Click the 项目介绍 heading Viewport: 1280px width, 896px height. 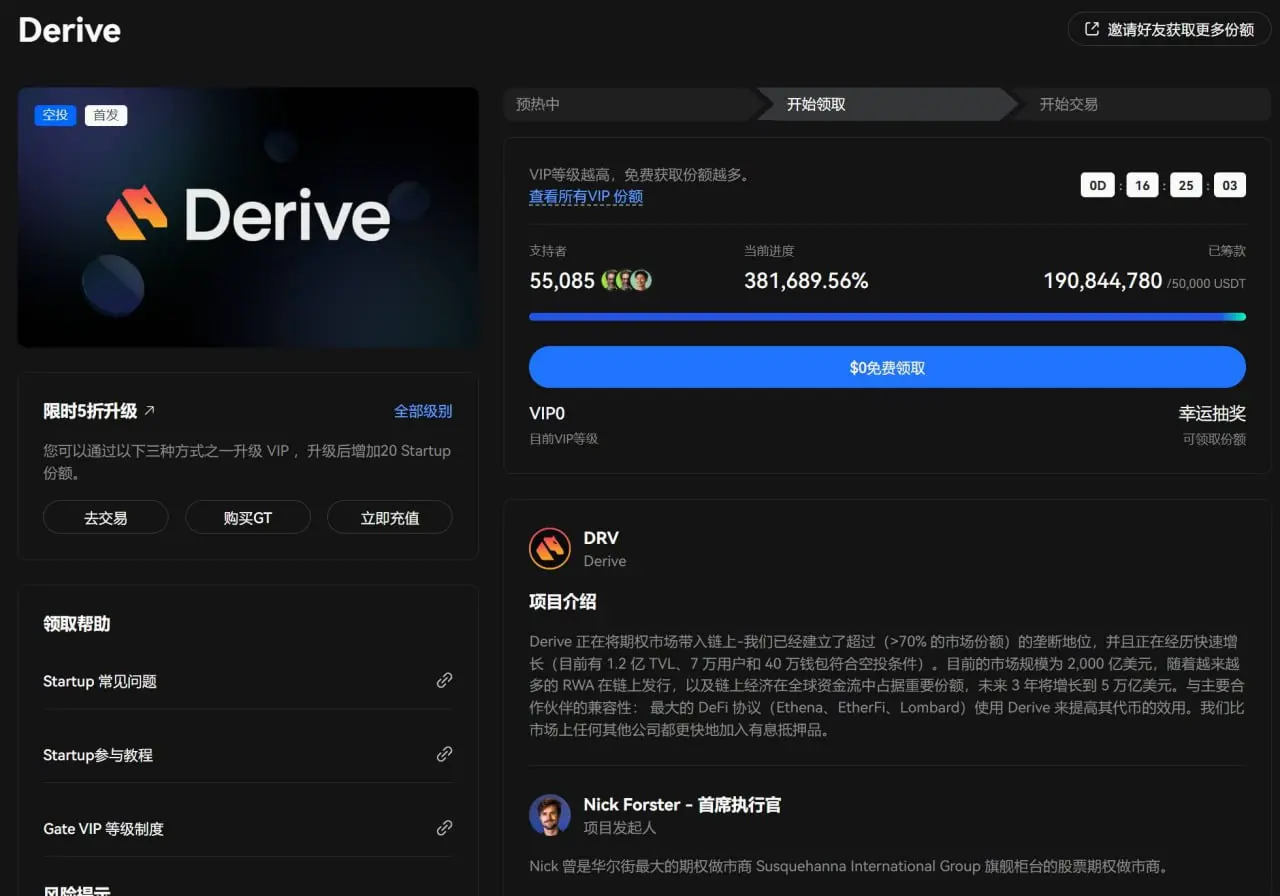pos(563,601)
